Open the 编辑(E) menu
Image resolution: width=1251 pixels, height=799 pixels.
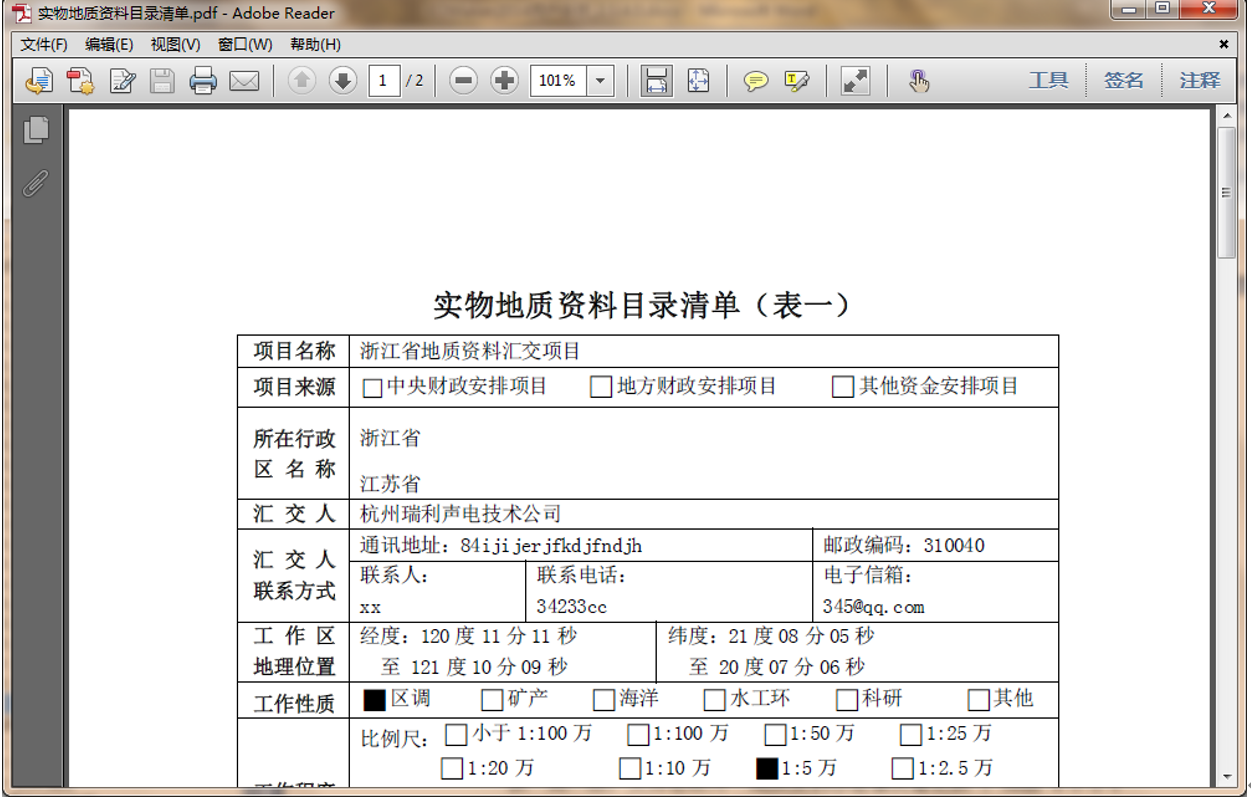point(109,44)
